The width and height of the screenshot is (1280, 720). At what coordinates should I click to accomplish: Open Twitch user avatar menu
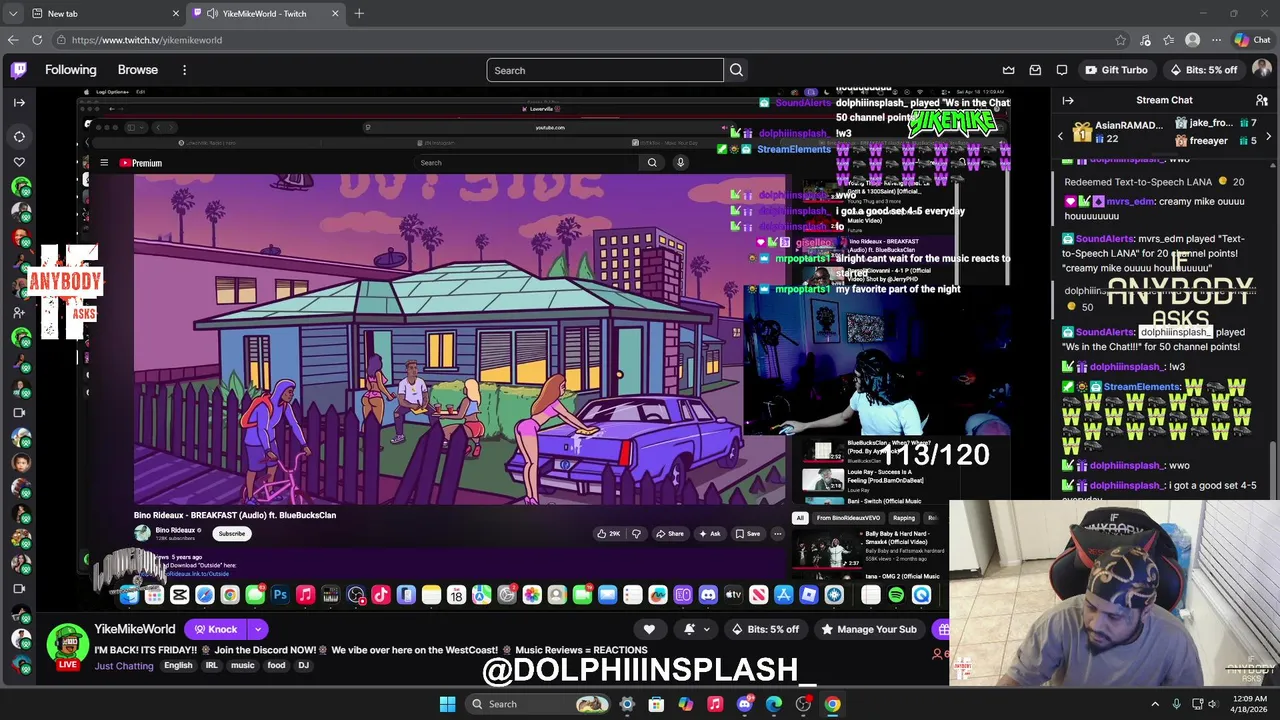[x=1261, y=70]
